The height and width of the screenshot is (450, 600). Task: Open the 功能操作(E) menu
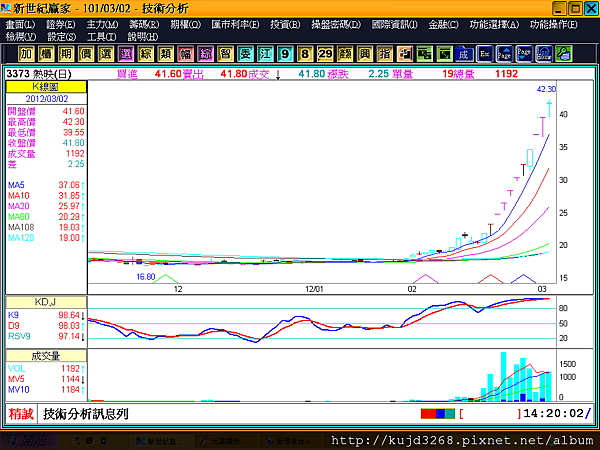[554, 25]
